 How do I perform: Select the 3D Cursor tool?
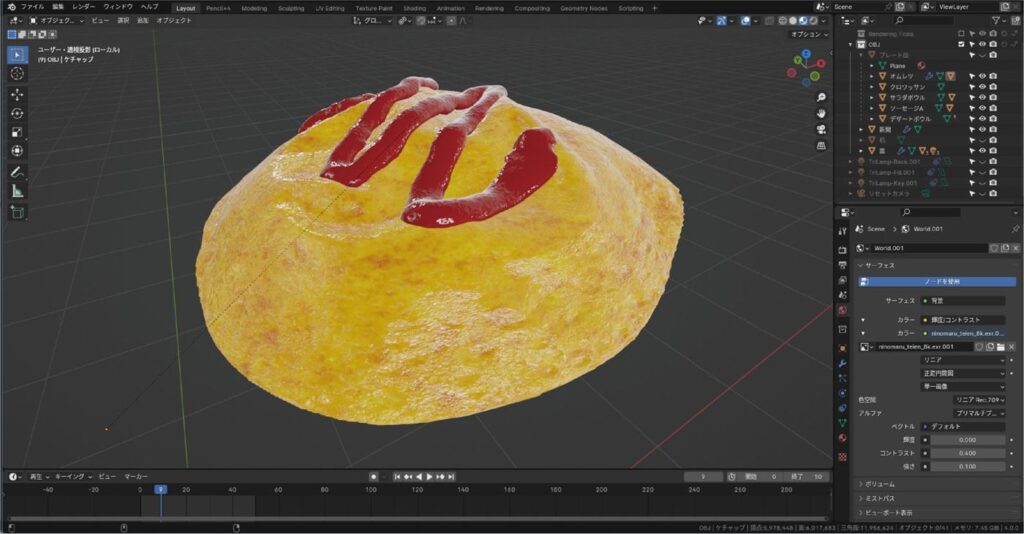18,74
